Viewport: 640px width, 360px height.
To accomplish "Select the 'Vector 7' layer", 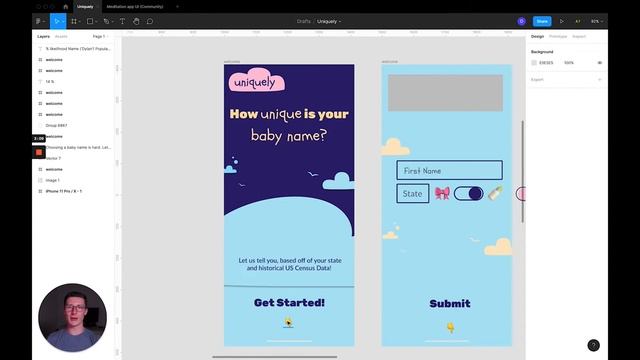I will click(x=53, y=158).
